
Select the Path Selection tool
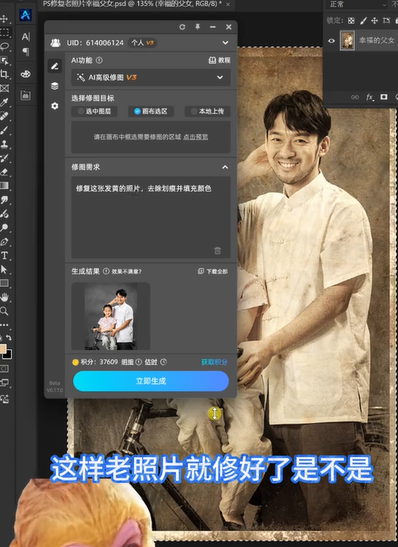click(4, 269)
